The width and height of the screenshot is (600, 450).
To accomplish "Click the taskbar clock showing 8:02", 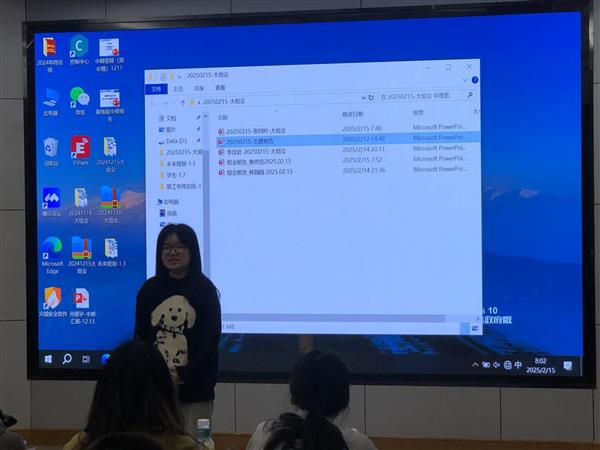I will point(541,364).
